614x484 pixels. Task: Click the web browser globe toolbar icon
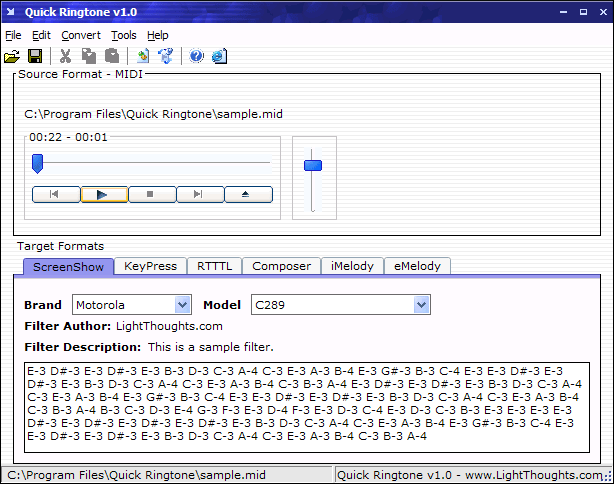pos(219,56)
